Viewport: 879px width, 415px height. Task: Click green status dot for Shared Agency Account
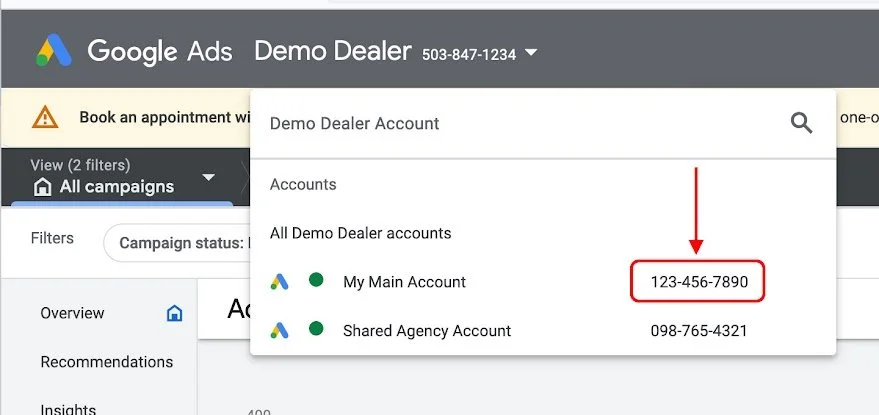(316, 329)
